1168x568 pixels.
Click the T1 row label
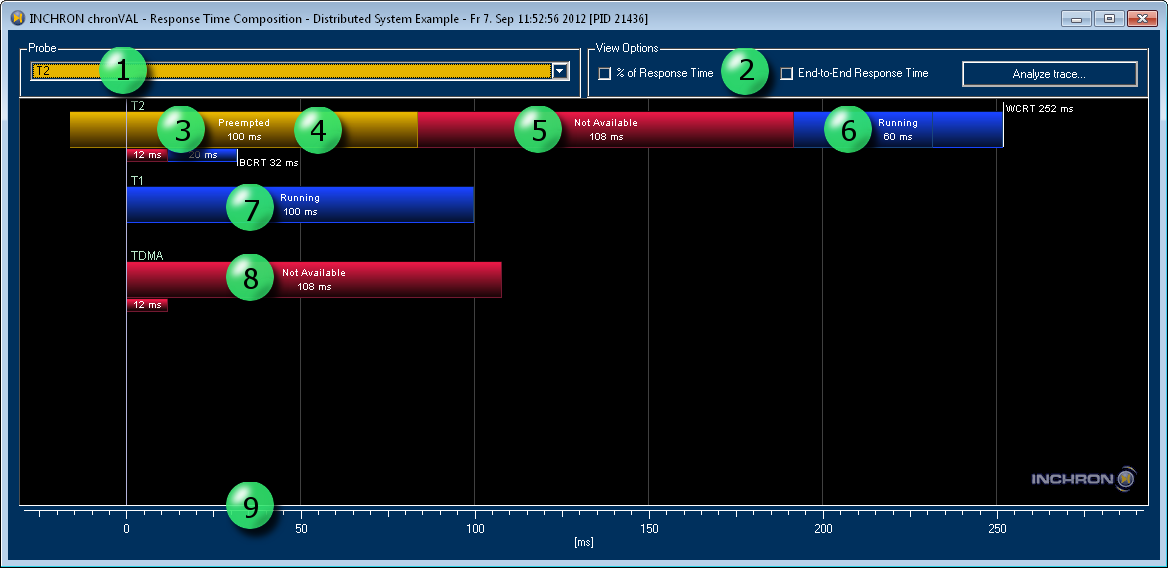pos(137,180)
